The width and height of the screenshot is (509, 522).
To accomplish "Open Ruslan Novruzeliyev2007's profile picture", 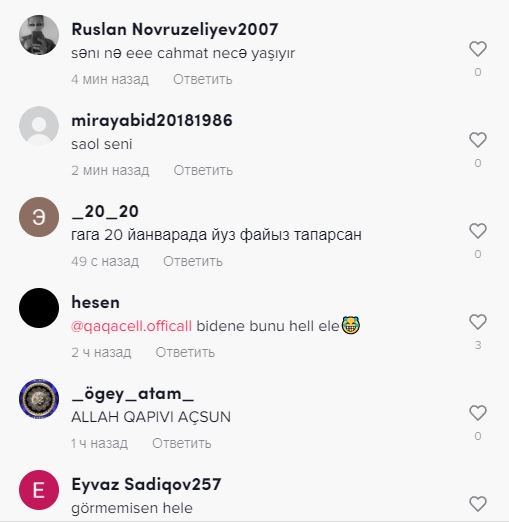I will [x=39, y=35].
